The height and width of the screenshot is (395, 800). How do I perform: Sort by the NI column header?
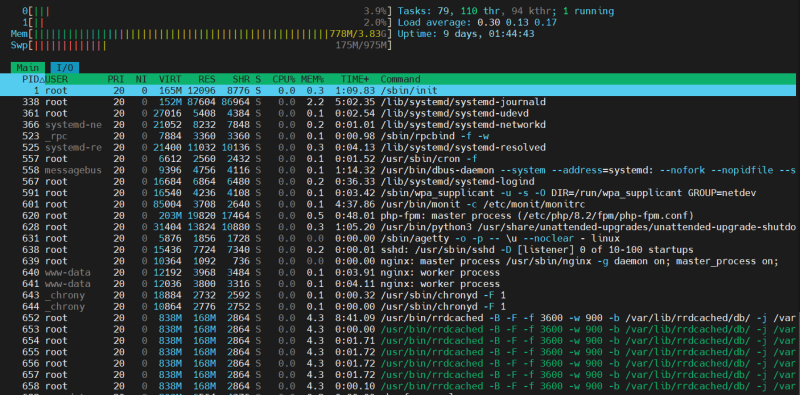click(x=141, y=79)
